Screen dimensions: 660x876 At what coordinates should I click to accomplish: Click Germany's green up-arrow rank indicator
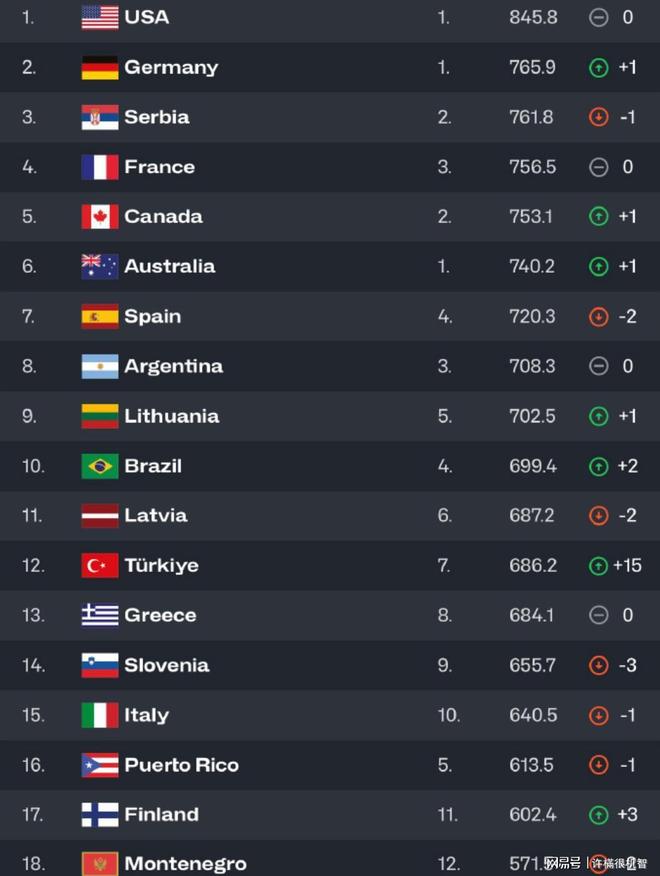tap(598, 67)
